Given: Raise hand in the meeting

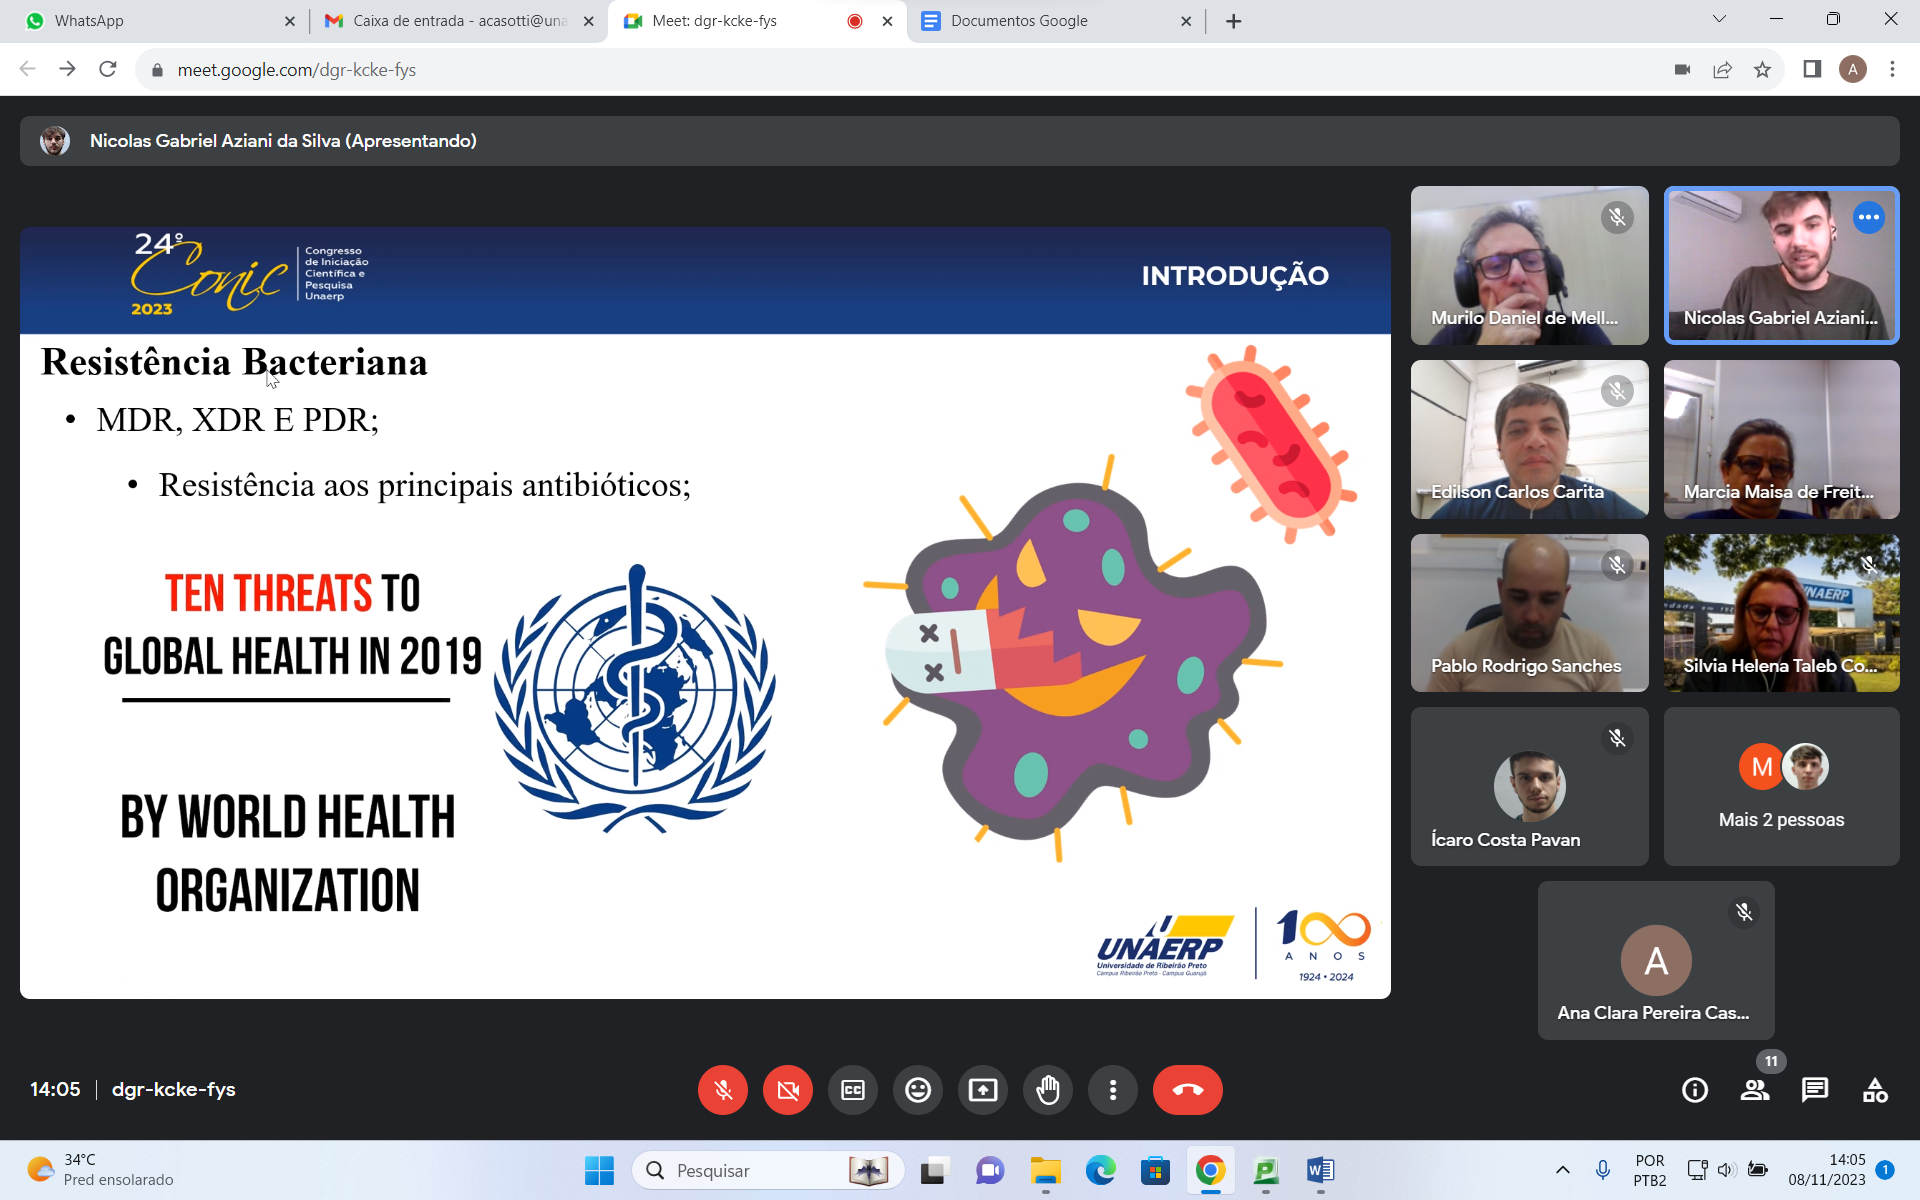Looking at the screenshot, I should click(x=1047, y=1090).
